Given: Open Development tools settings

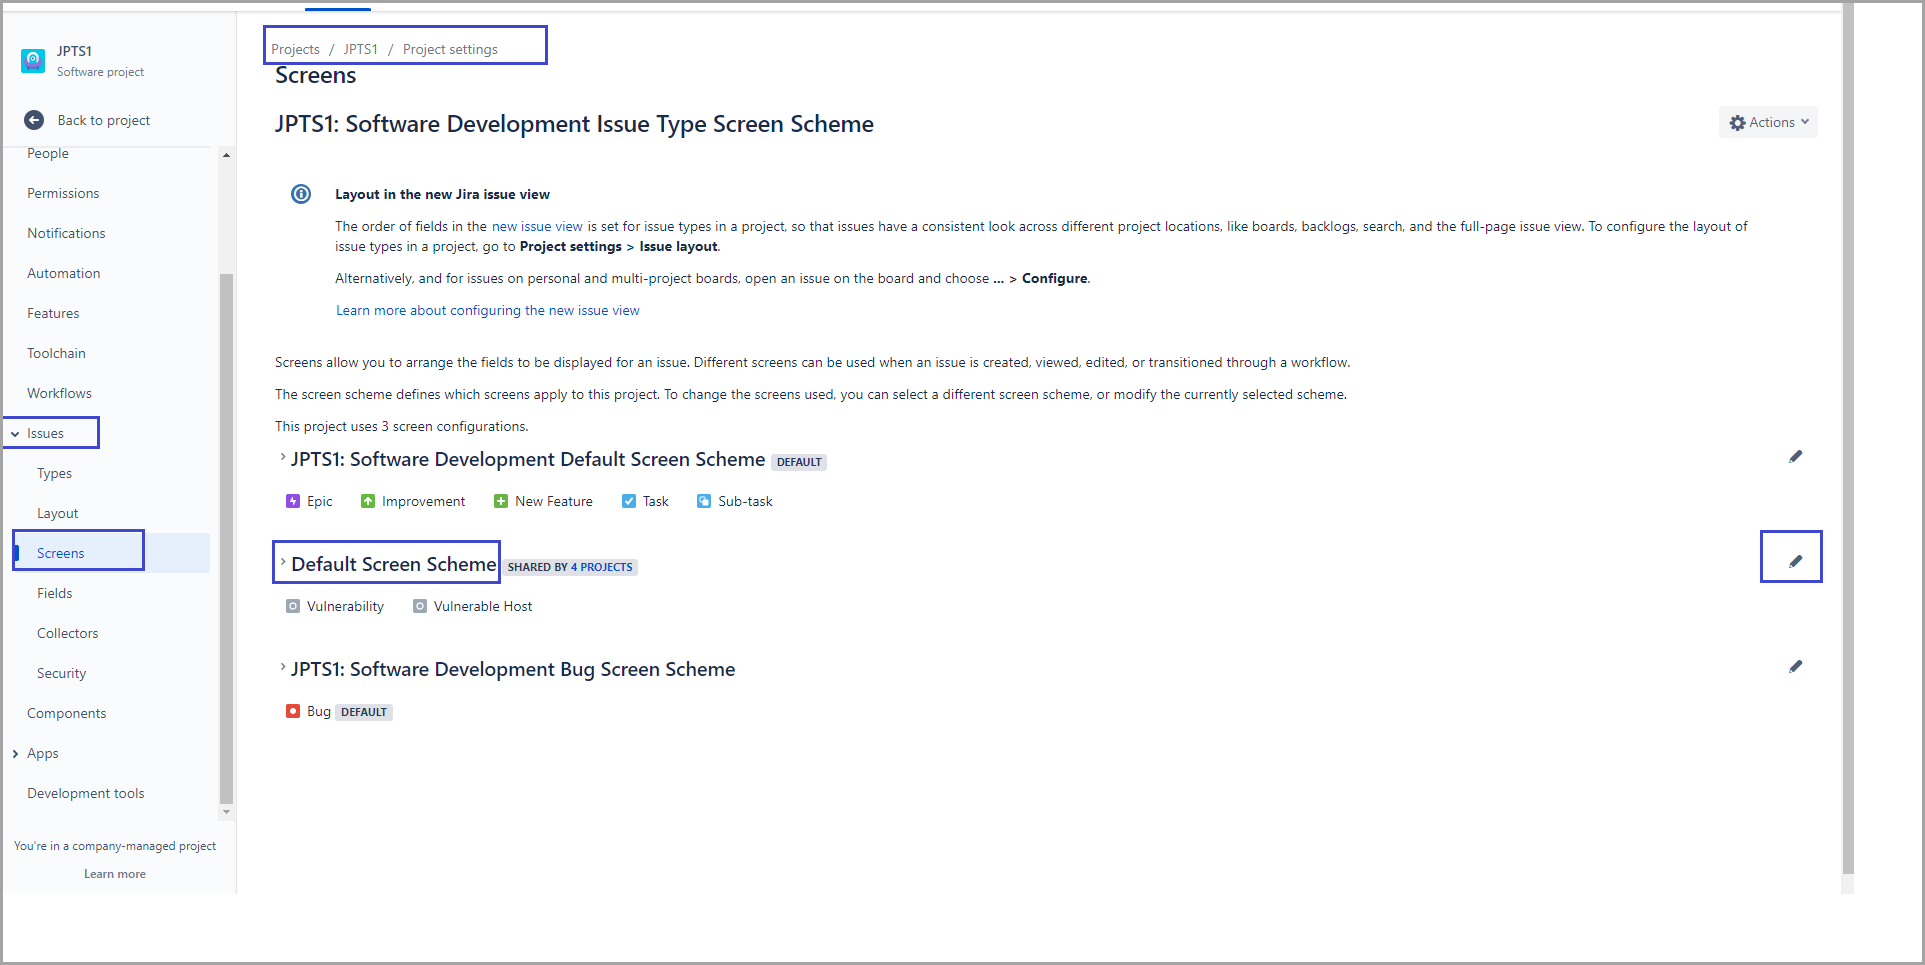Looking at the screenshot, I should click(86, 793).
